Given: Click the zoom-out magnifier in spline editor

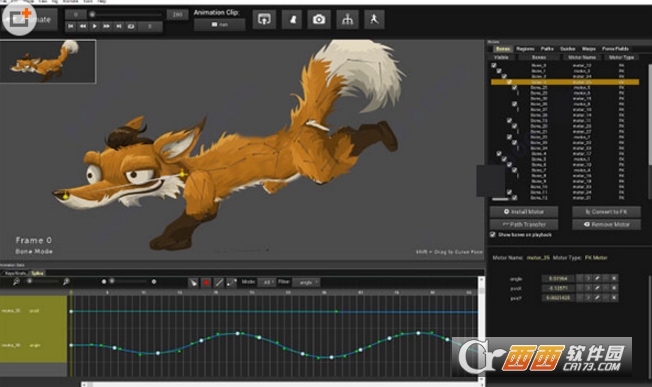Looking at the screenshot, I should 16,282.
